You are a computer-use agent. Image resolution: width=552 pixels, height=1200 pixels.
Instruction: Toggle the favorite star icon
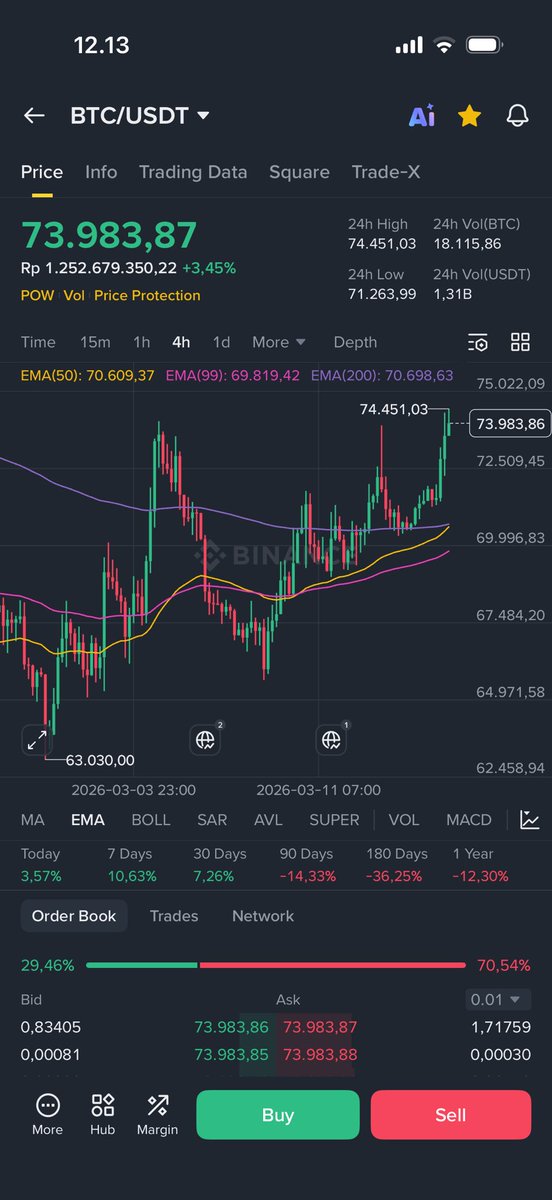[469, 116]
